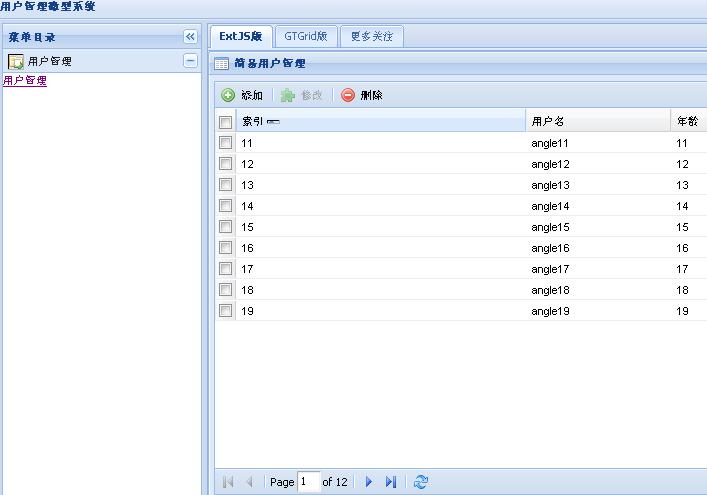Click the 用户名 column header
This screenshot has width=707, height=495.
548,122
